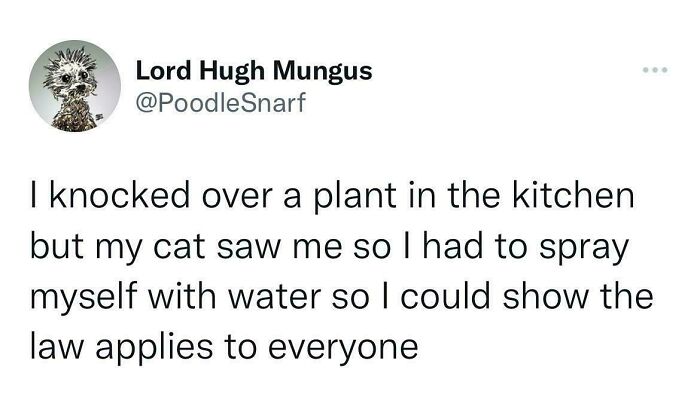Click the word "plant" in the tweet
This screenshot has width=700, height=410.
[x=355, y=197]
